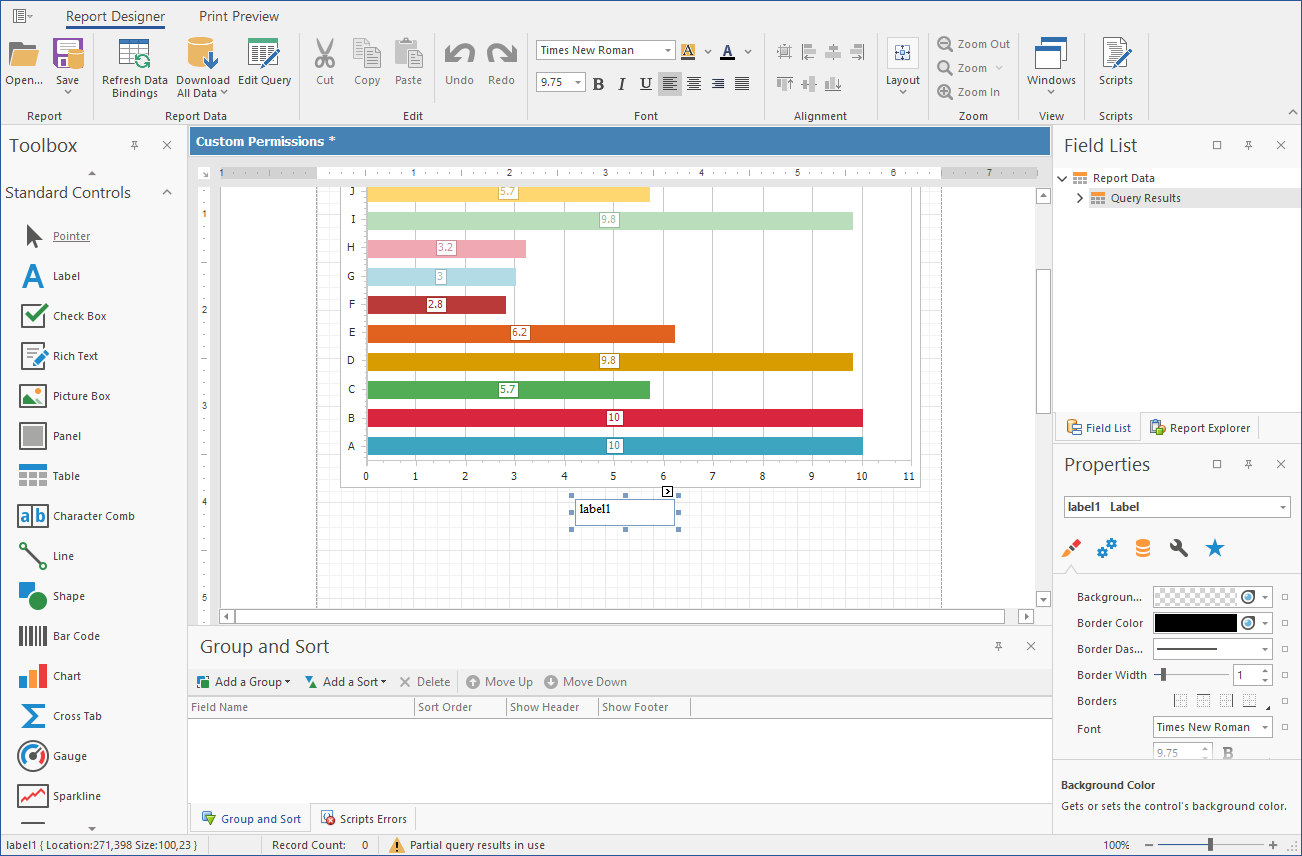Click the Edit Query icon
1302x856 pixels.
(x=264, y=54)
